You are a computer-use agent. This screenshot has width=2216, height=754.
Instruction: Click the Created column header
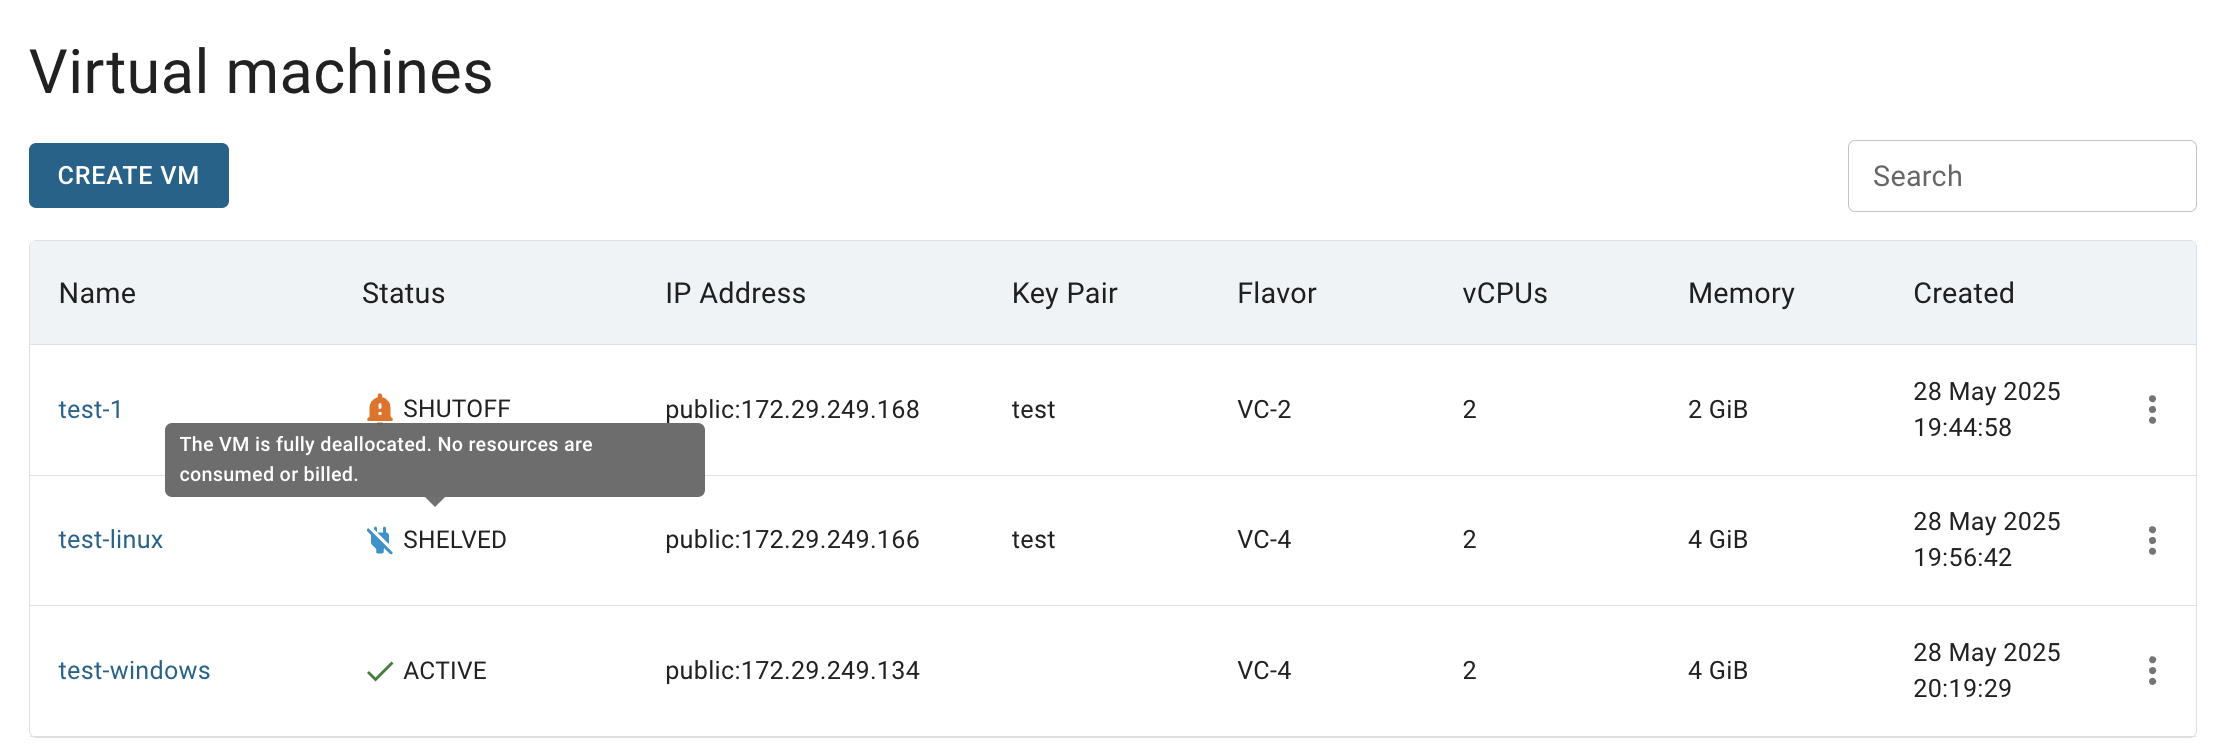[x=1963, y=293]
